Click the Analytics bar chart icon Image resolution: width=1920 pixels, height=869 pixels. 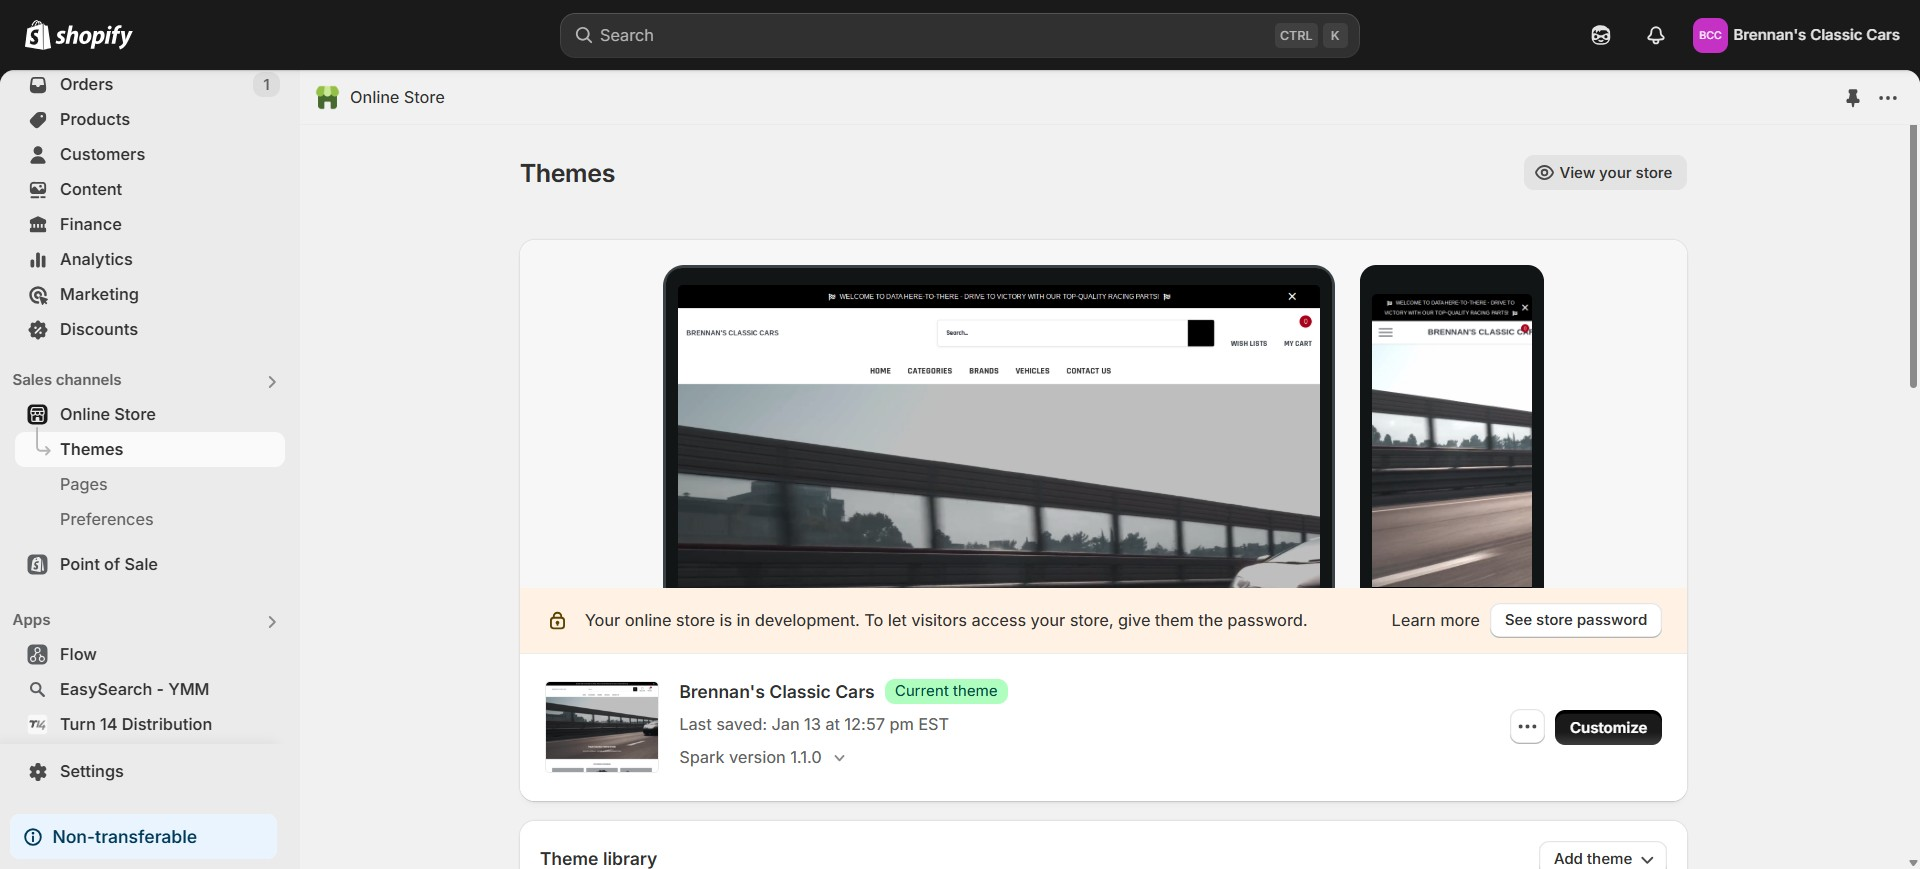pos(38,260)
